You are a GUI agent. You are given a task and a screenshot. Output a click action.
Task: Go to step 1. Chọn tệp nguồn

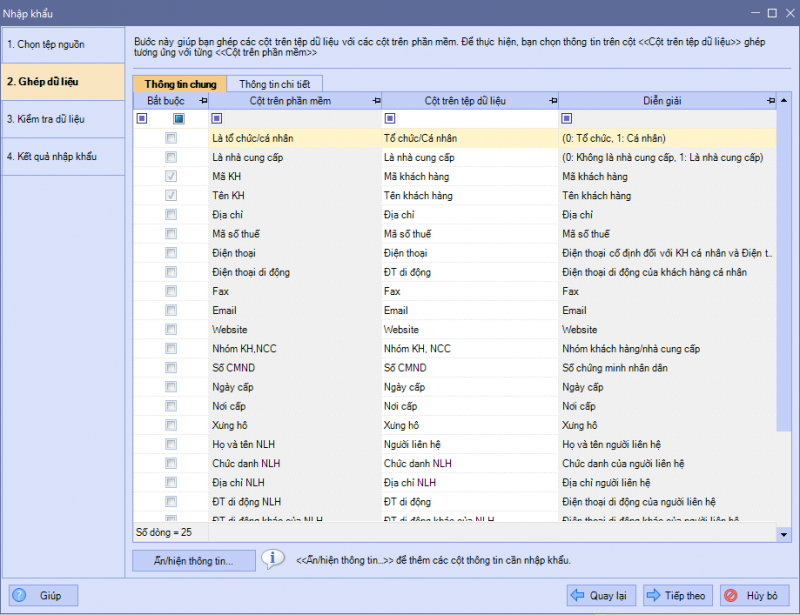[x=66, y=45]
